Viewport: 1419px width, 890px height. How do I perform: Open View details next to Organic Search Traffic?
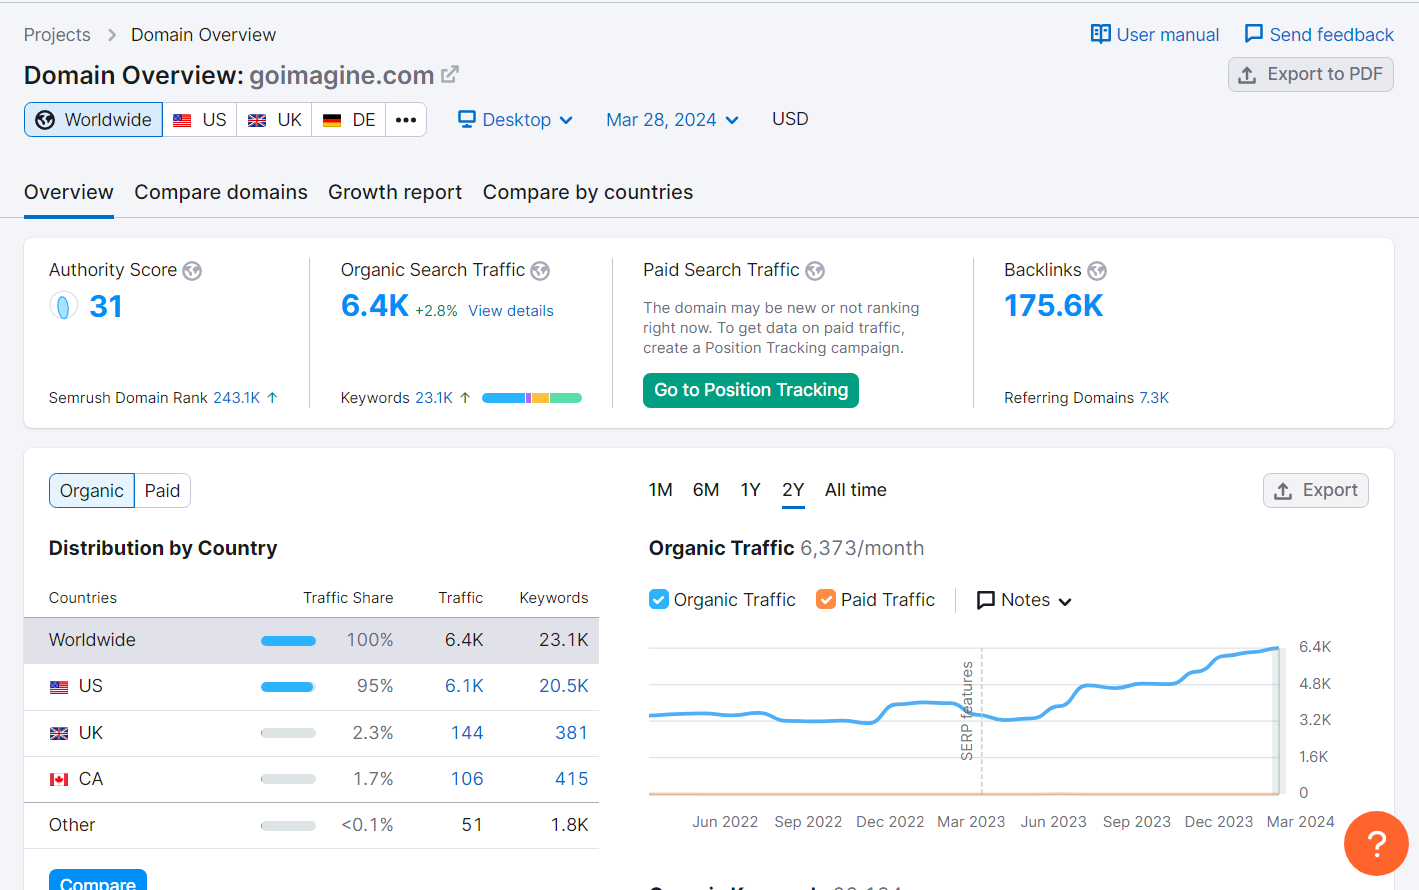point(510,310)
